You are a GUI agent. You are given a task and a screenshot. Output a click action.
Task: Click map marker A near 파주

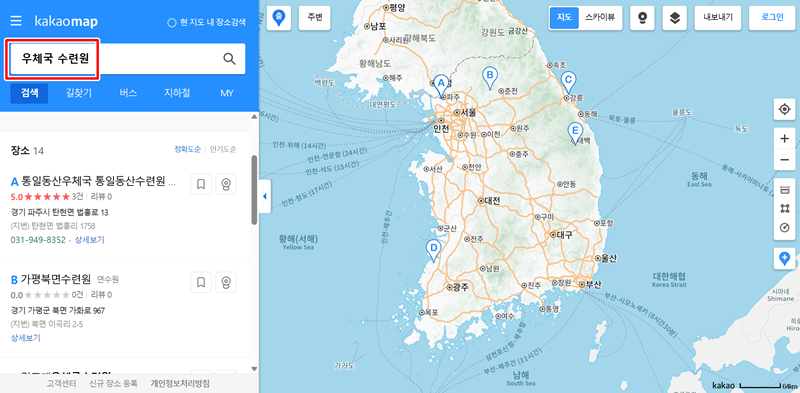click(x=442, y=85)
